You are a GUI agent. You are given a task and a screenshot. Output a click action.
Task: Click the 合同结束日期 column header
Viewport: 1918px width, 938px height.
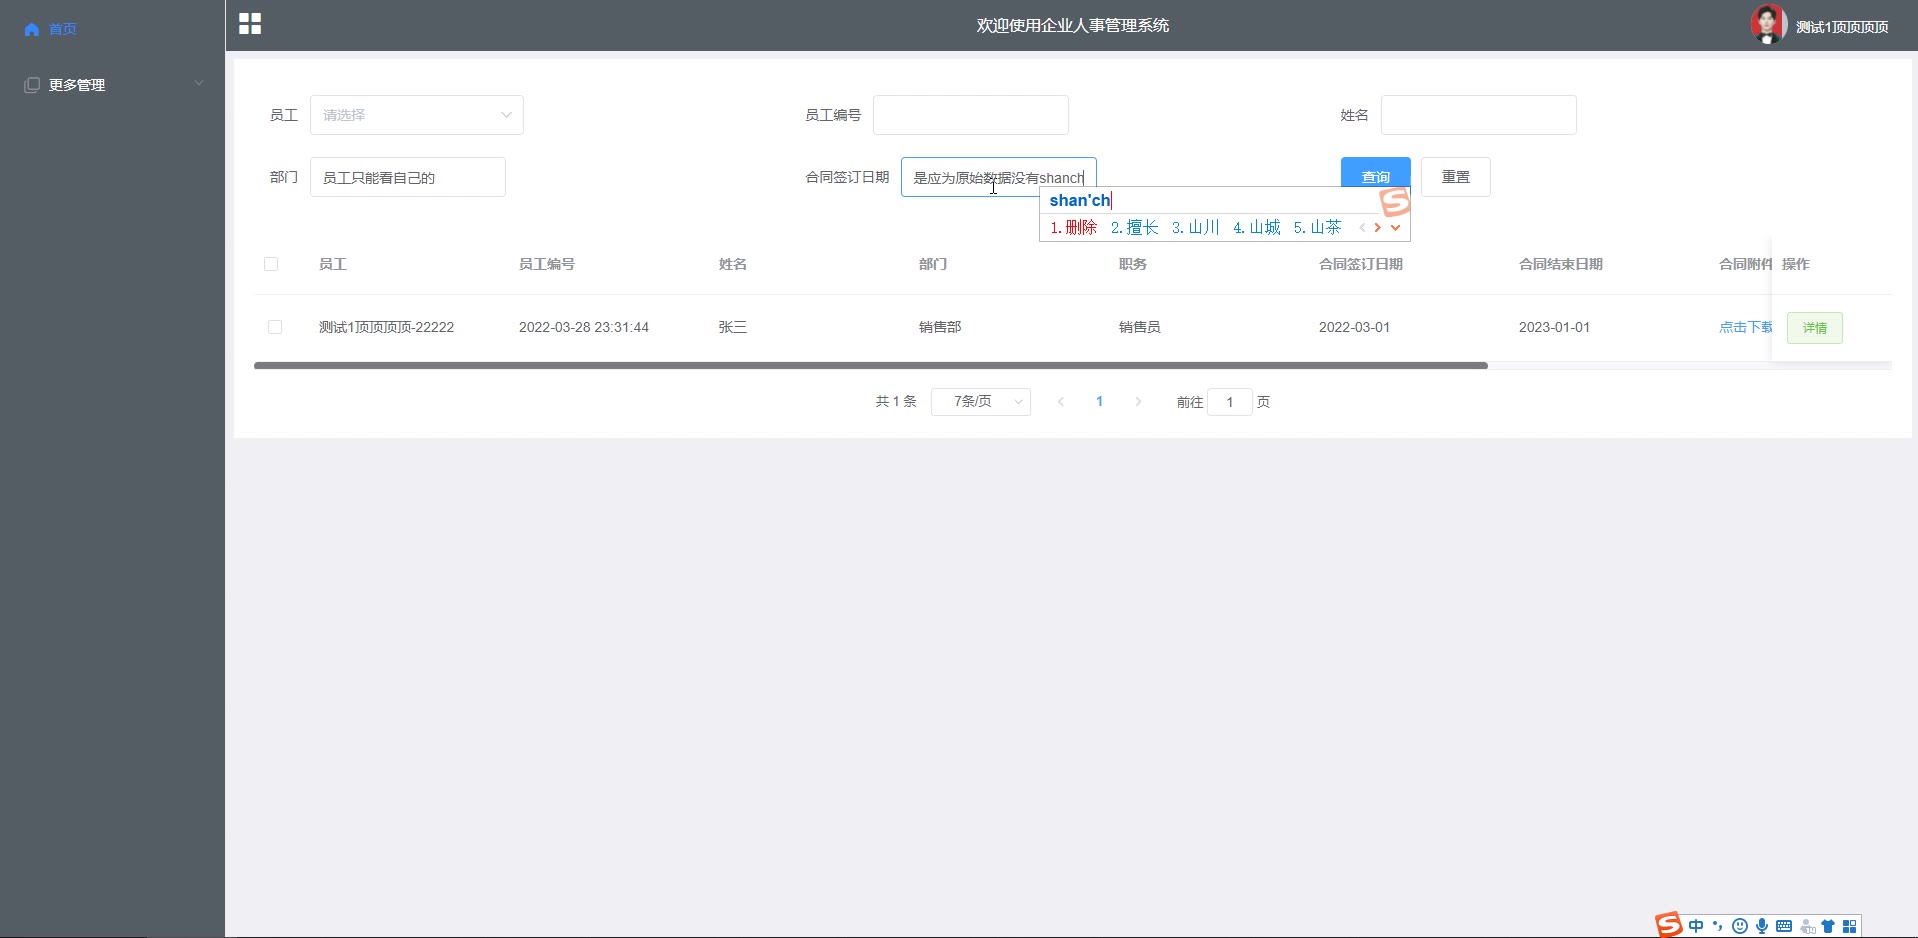pos(1561,264)
